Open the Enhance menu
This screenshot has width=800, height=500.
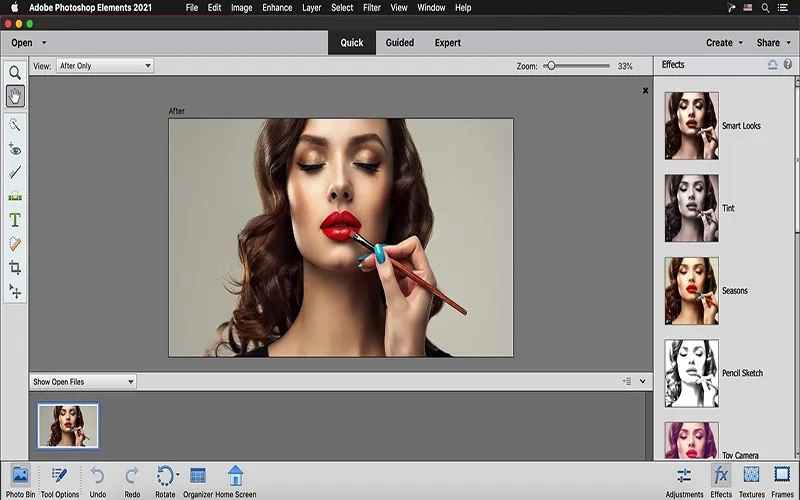click(277, 8)
